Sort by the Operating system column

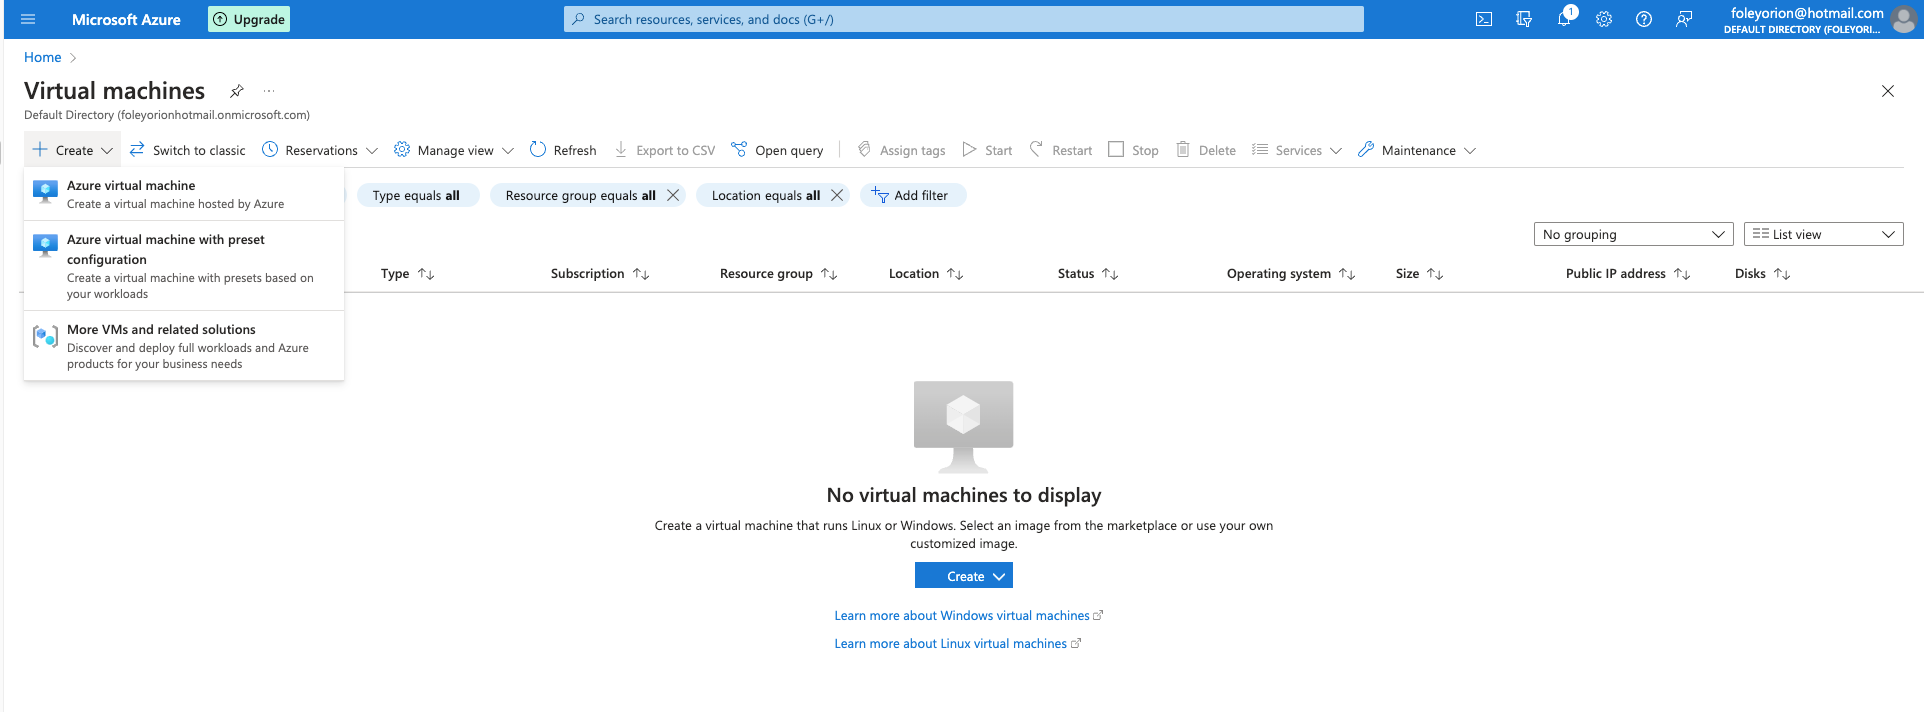point(1291,273)
